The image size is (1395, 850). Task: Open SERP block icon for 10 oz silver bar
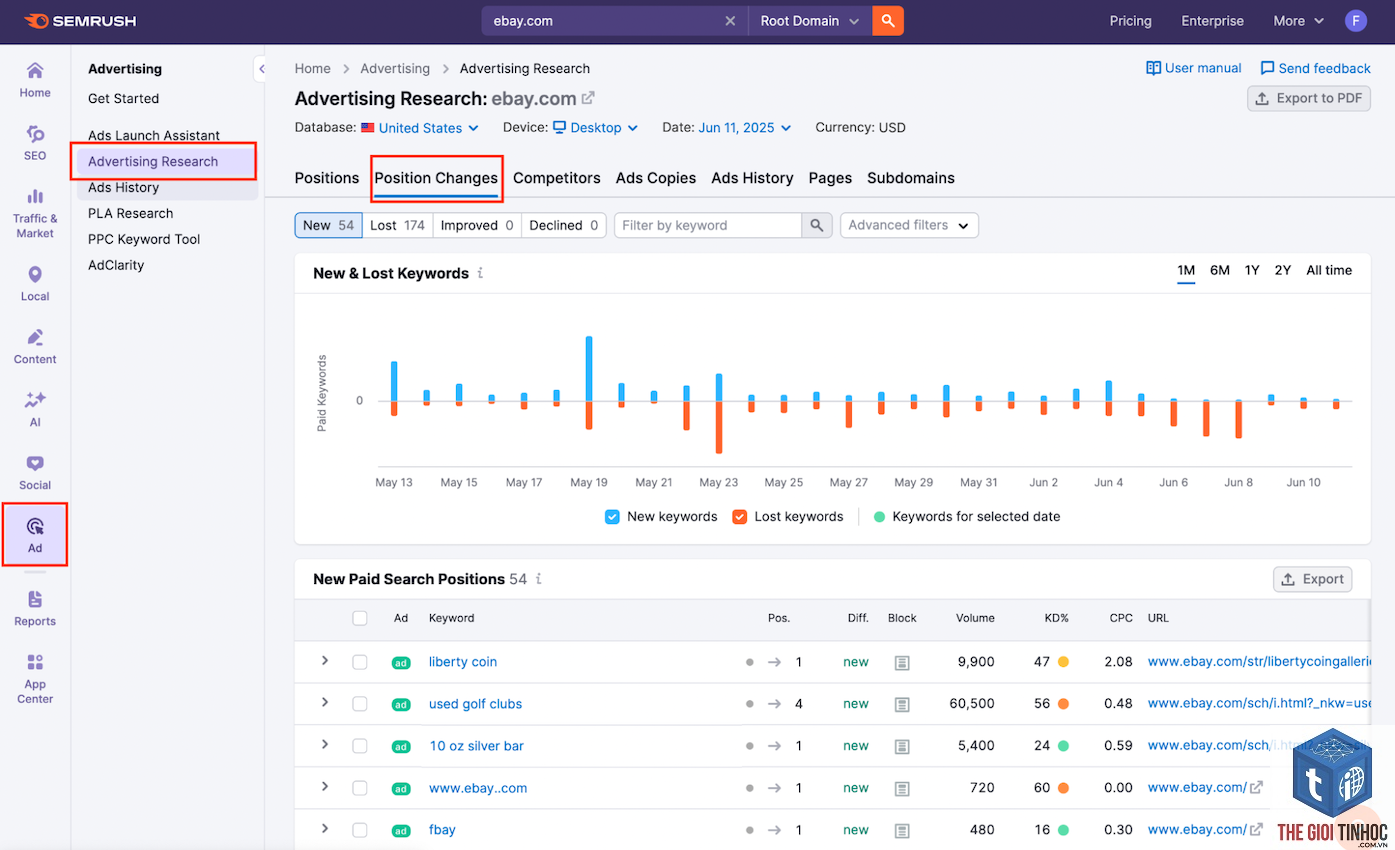pyautogui.click(x=902, y=746)
